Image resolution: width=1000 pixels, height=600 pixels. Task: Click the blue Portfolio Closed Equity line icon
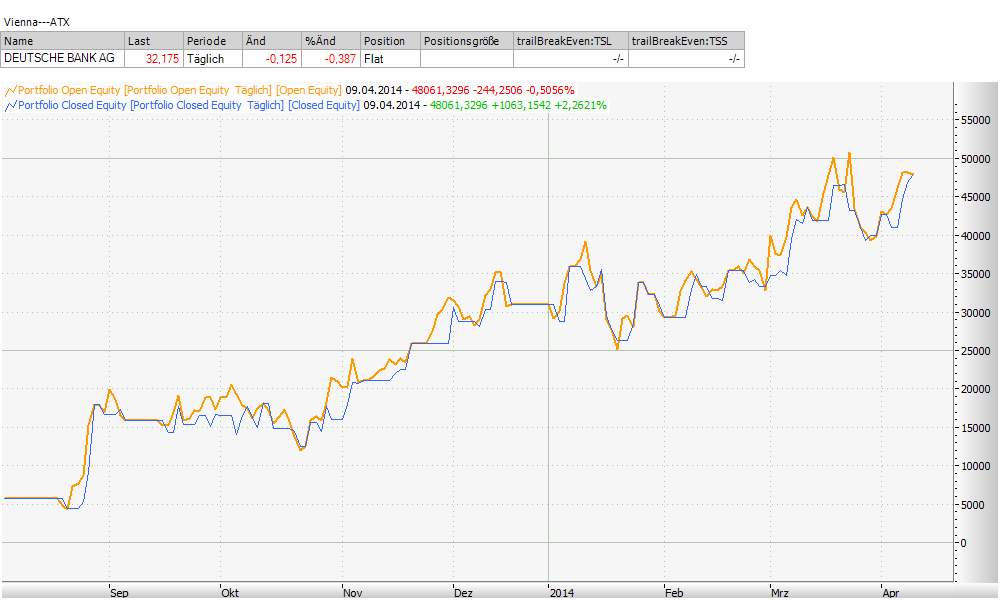[x=11, y=105]
